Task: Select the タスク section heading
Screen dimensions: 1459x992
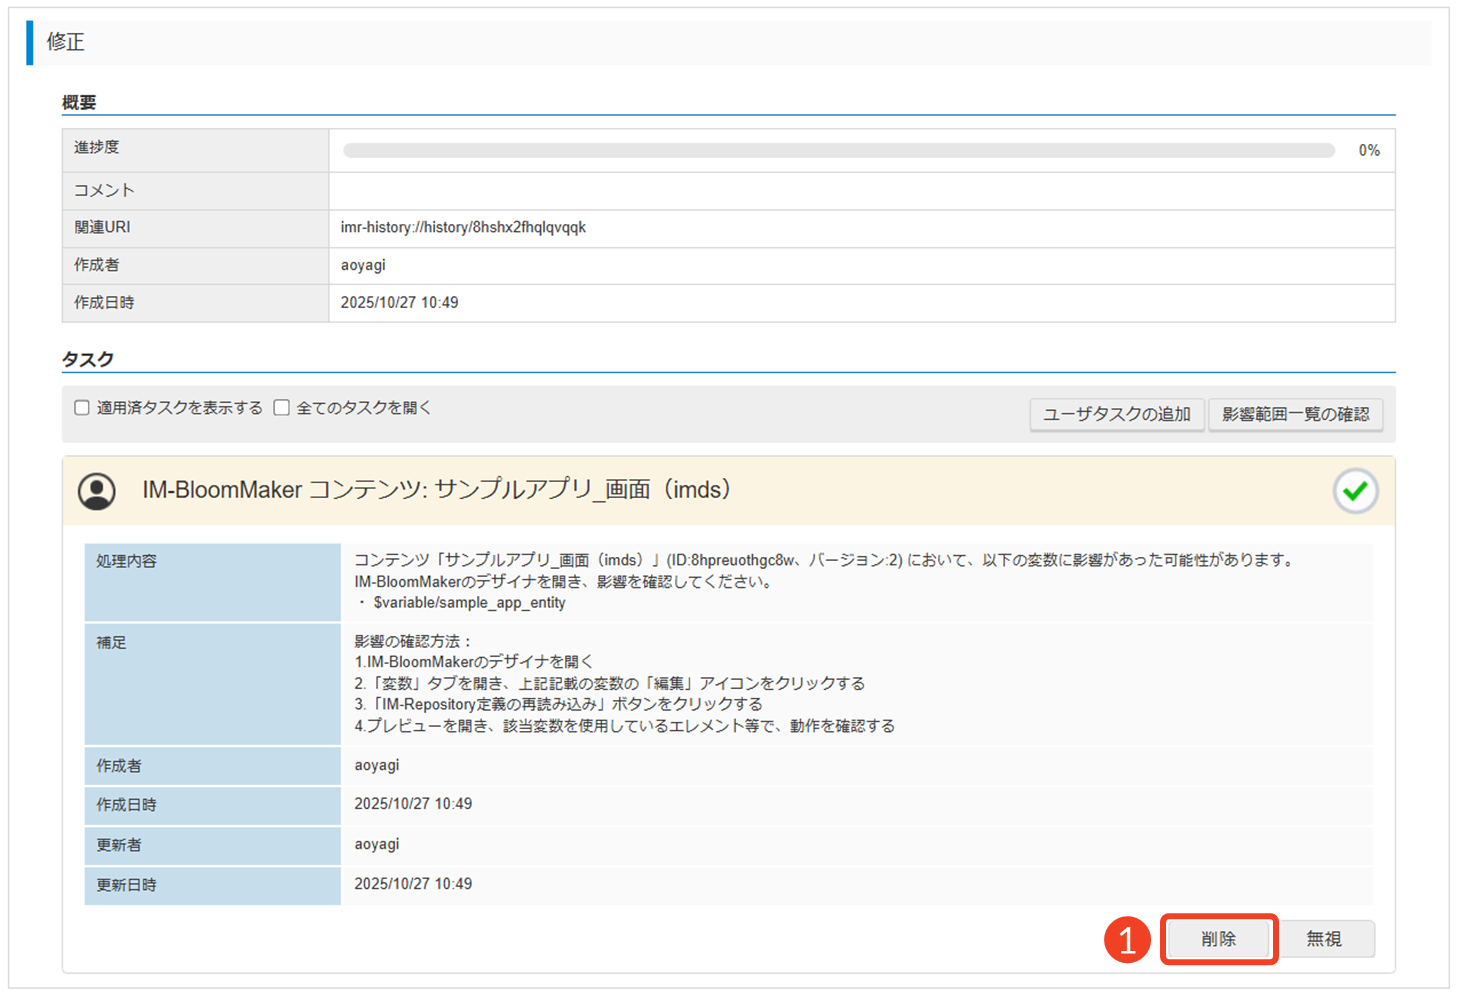Action: point(88,359)
